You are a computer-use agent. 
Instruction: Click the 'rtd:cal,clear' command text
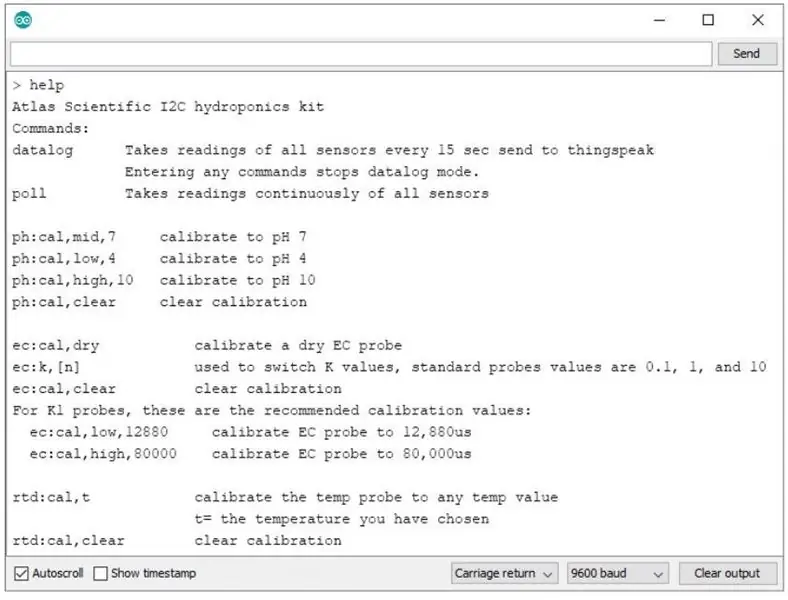[68, 541]
